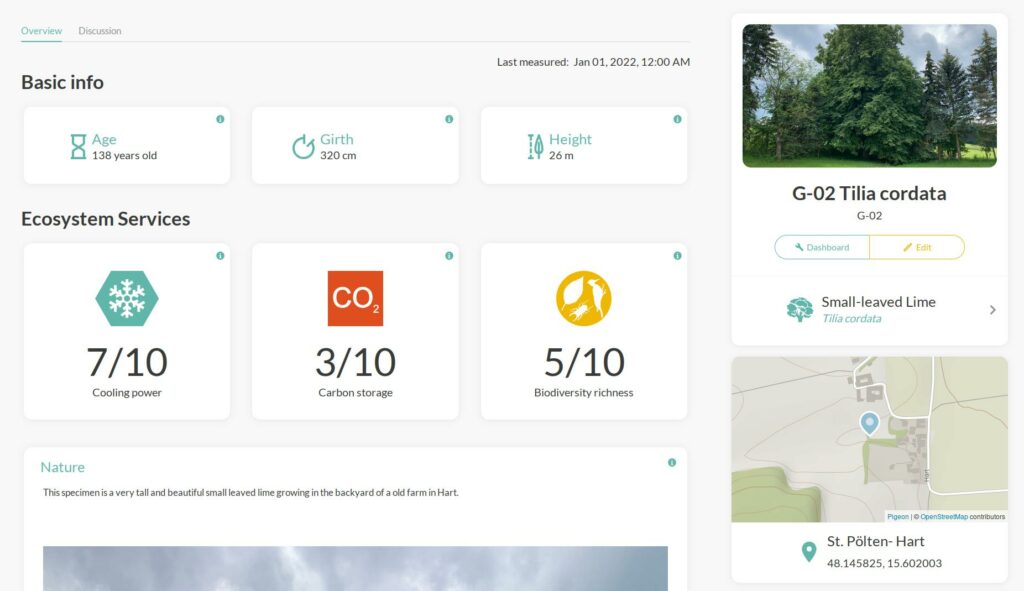Image resolution: width=1024 pixels, height=591 pixels.
Task: Click the 7/10 Cooling power score
Action: pyautogui.click(x=127, y=362)
